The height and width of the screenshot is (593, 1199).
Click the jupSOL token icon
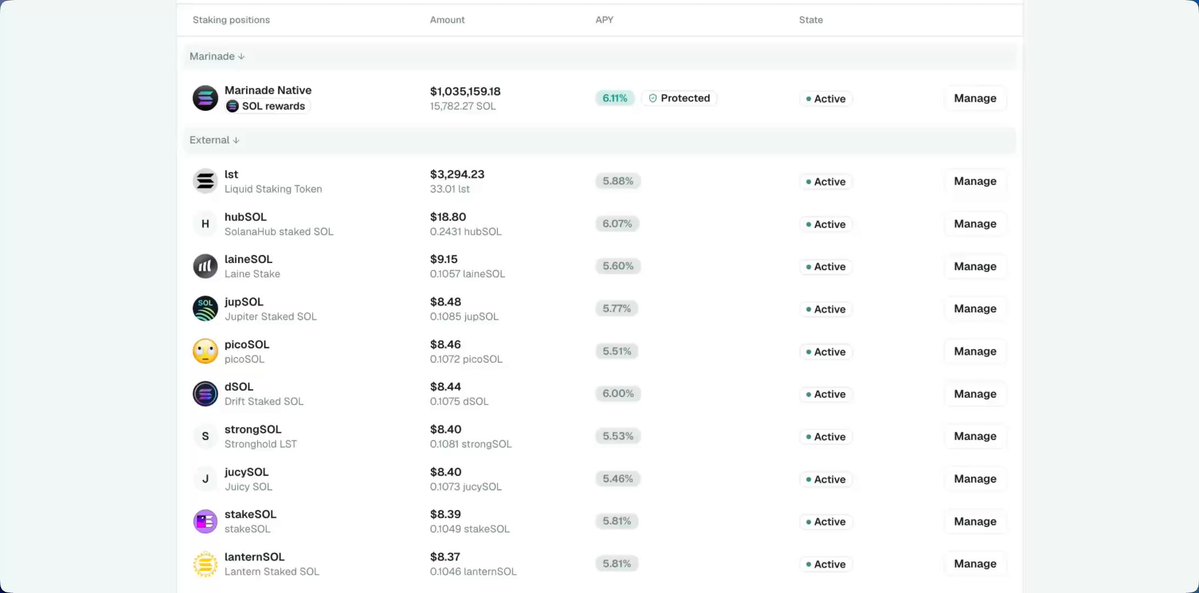[205, 309]
